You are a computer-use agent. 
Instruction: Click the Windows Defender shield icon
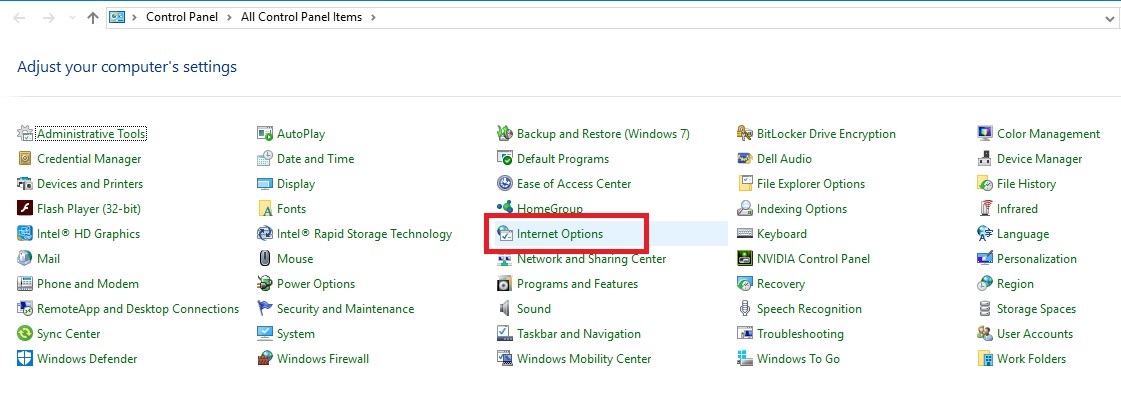[x=25, y=359]
